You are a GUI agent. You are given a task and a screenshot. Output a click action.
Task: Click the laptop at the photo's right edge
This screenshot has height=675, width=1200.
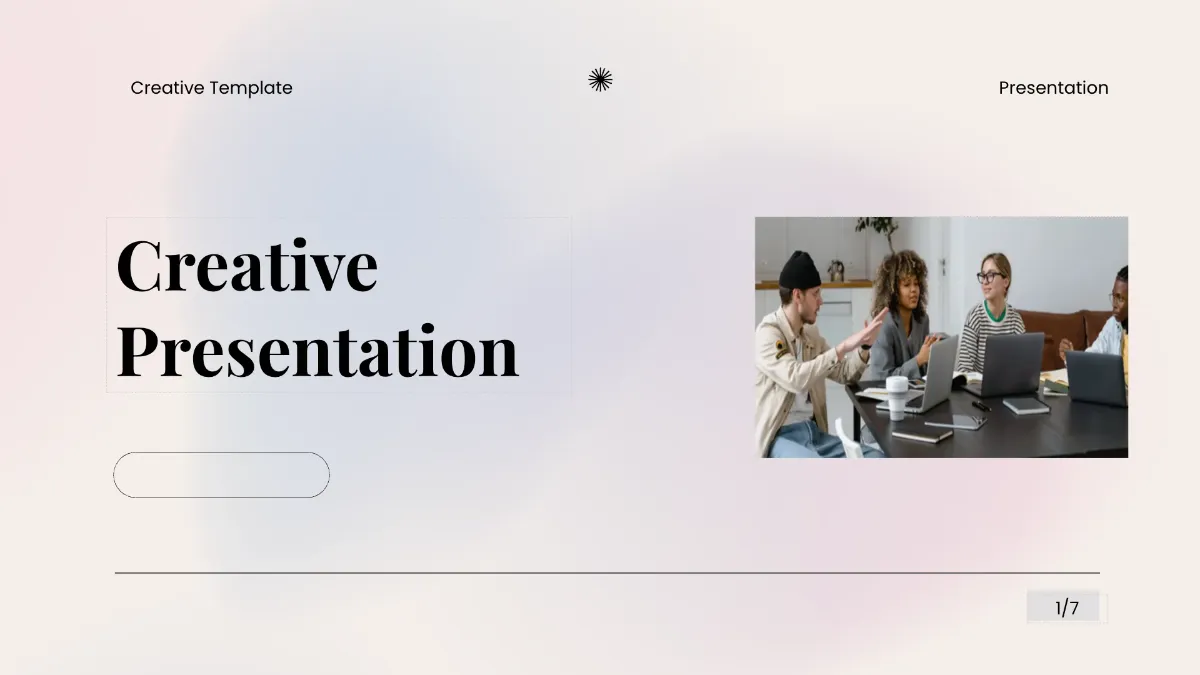(1096, 377)
